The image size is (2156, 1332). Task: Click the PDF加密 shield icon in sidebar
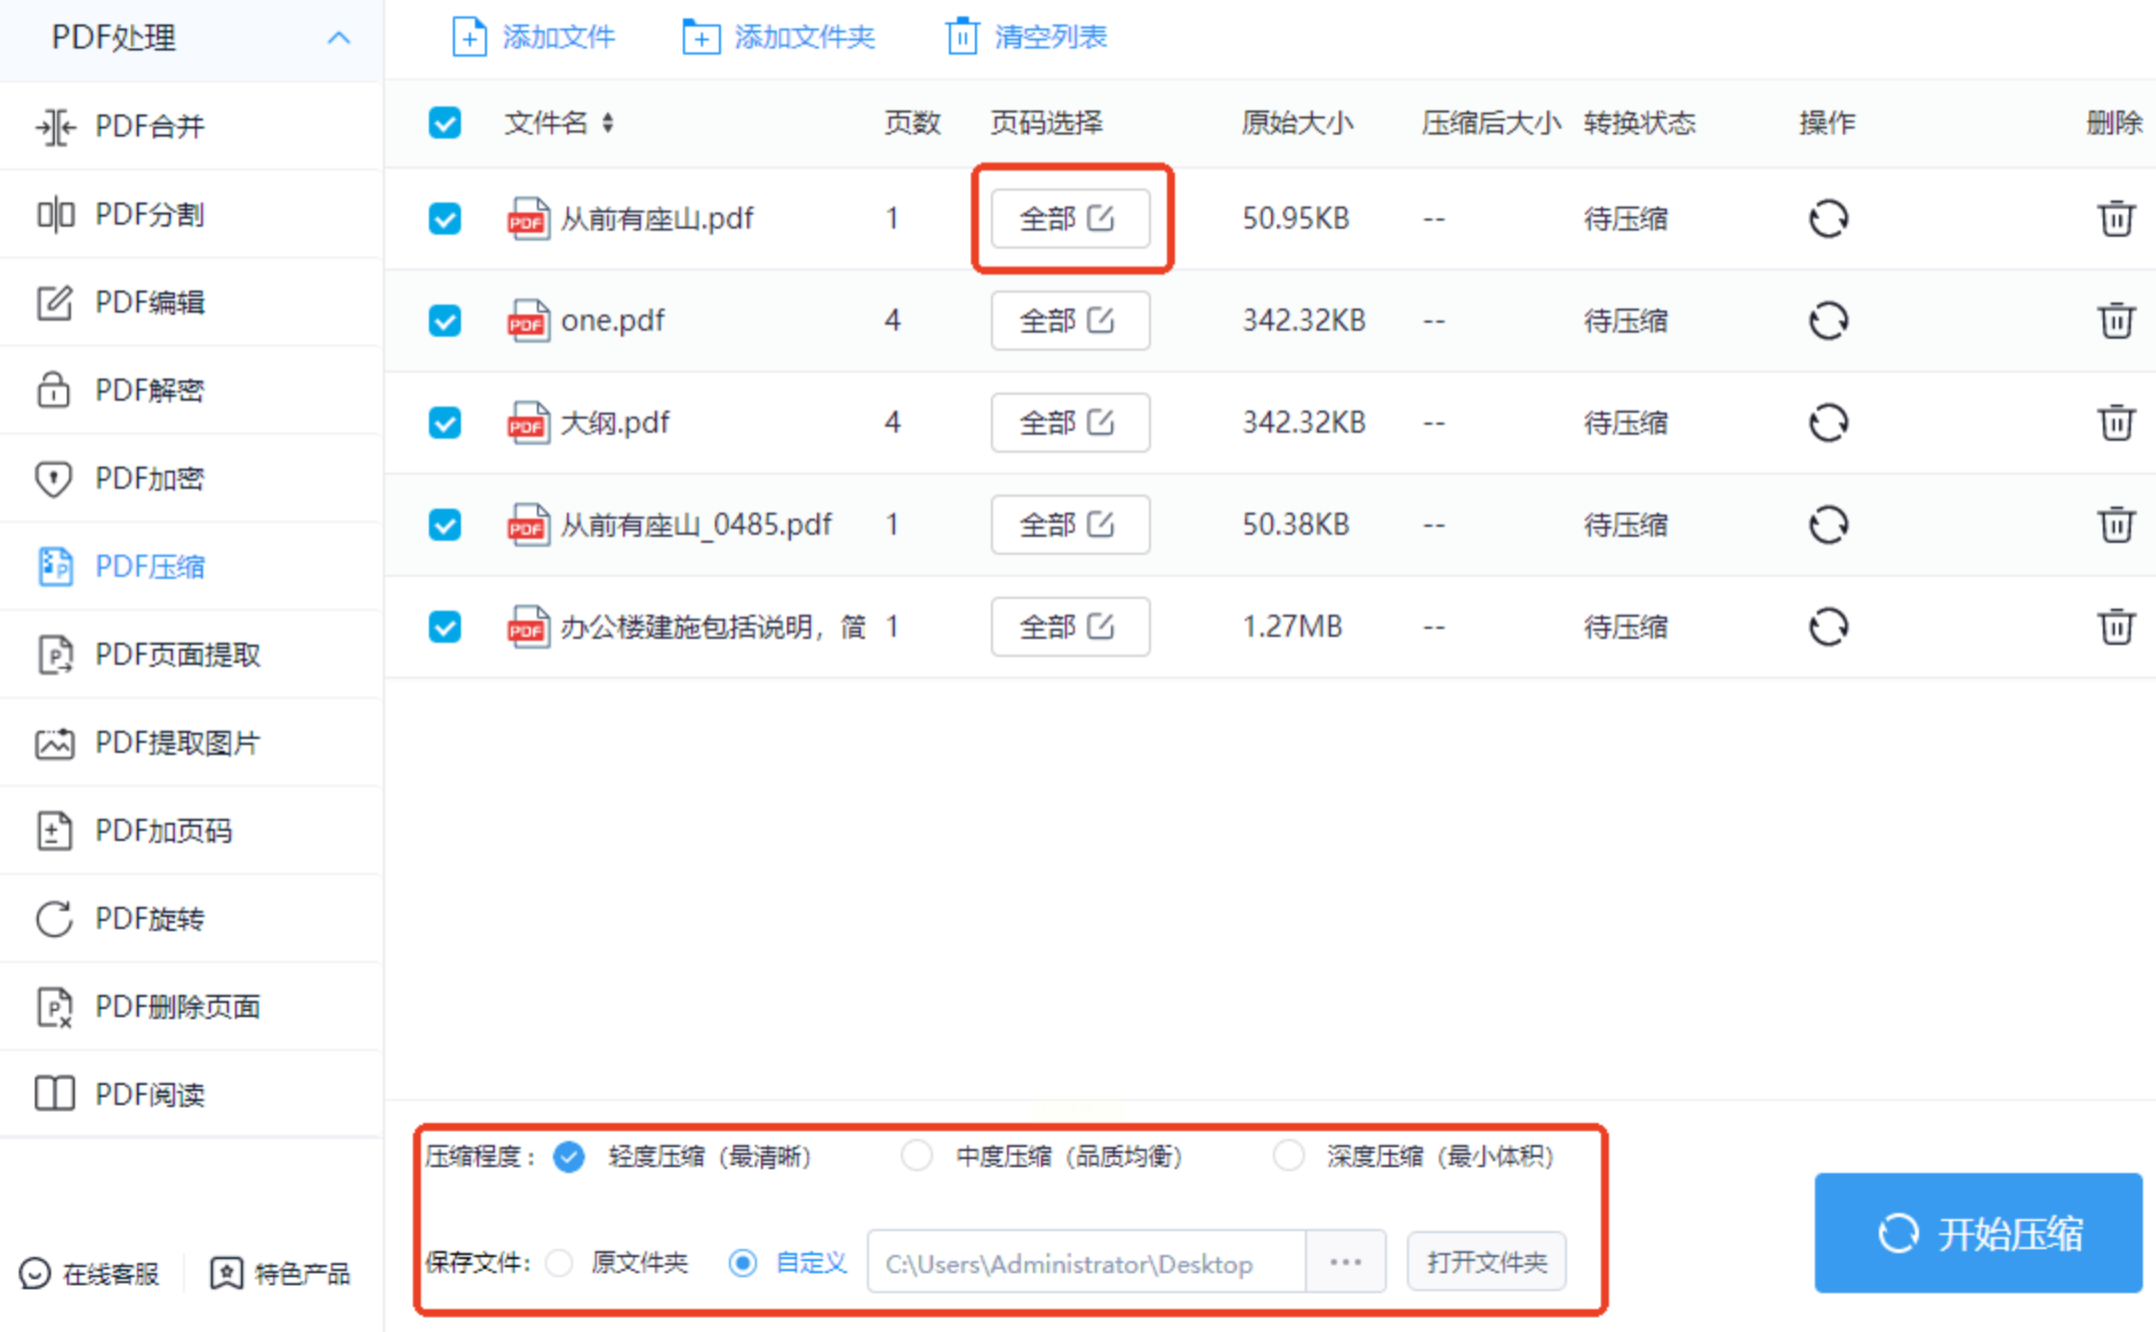pyautogui.click(x=54, y=479)
